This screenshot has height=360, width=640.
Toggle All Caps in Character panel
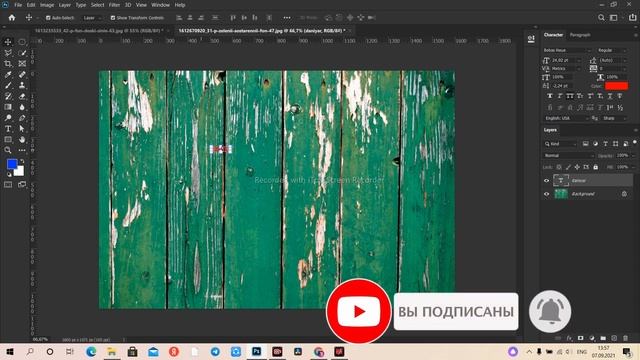570,96
